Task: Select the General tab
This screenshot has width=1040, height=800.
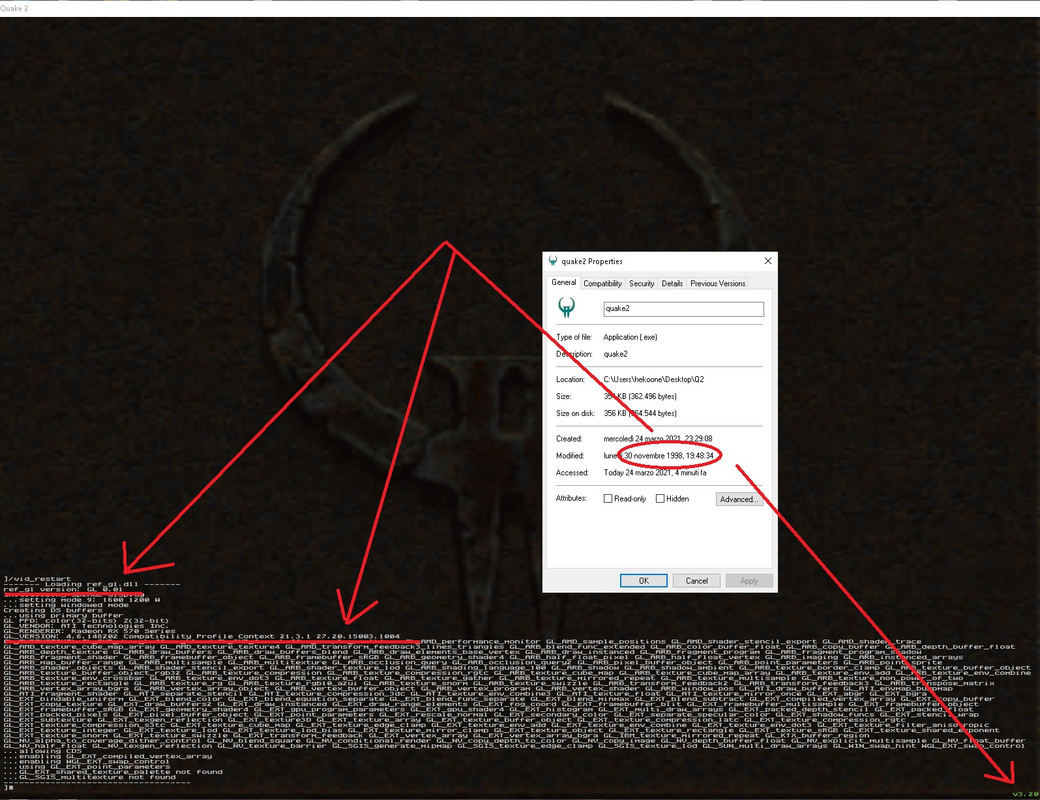Action: click(564, 282)
